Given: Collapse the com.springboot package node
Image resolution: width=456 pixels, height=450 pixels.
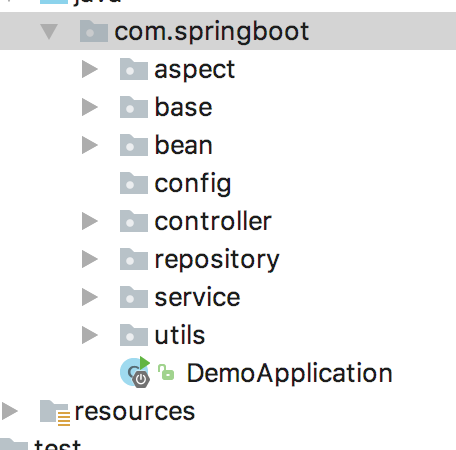Looking at the screenshot, I should (49, 31).
